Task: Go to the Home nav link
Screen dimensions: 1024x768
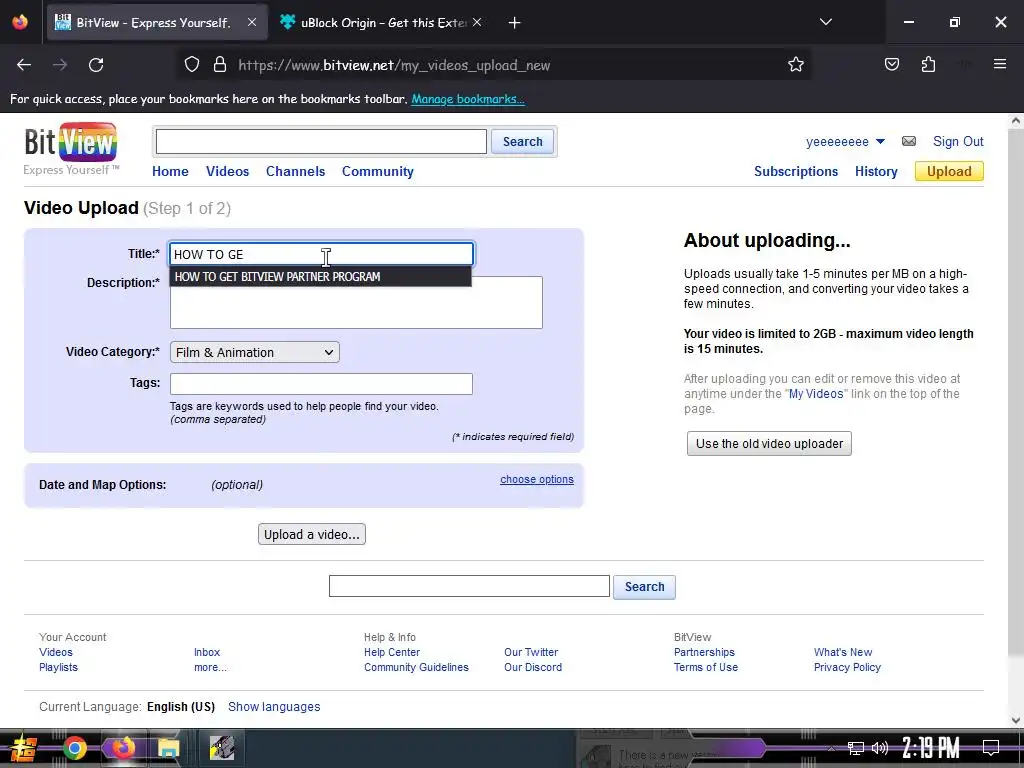Action: coord(170,171)
